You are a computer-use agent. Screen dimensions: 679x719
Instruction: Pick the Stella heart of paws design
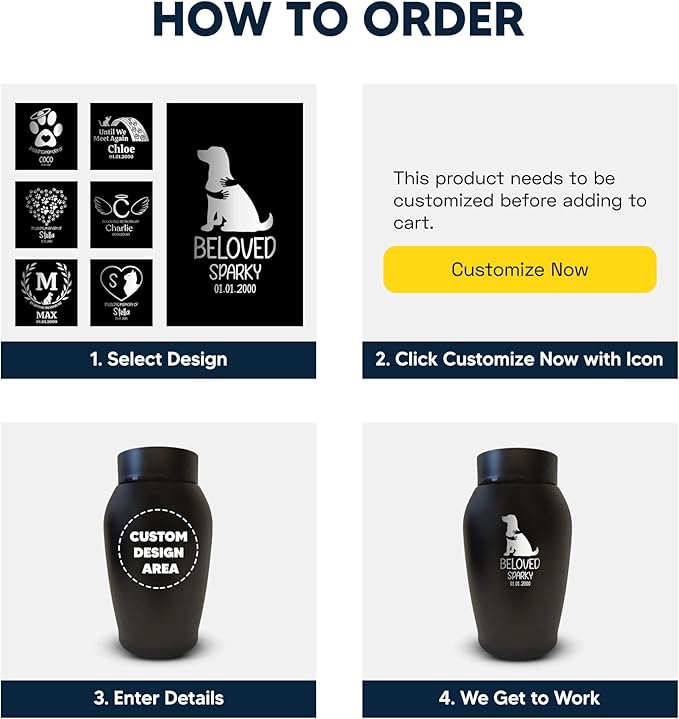coord(46,215)
